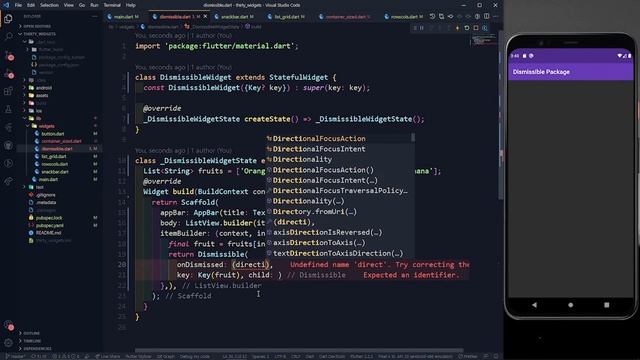This screenshot has width=640, height=360.
Task: Click the timeline history icon in editor toolbar
Action: [432, 16]
